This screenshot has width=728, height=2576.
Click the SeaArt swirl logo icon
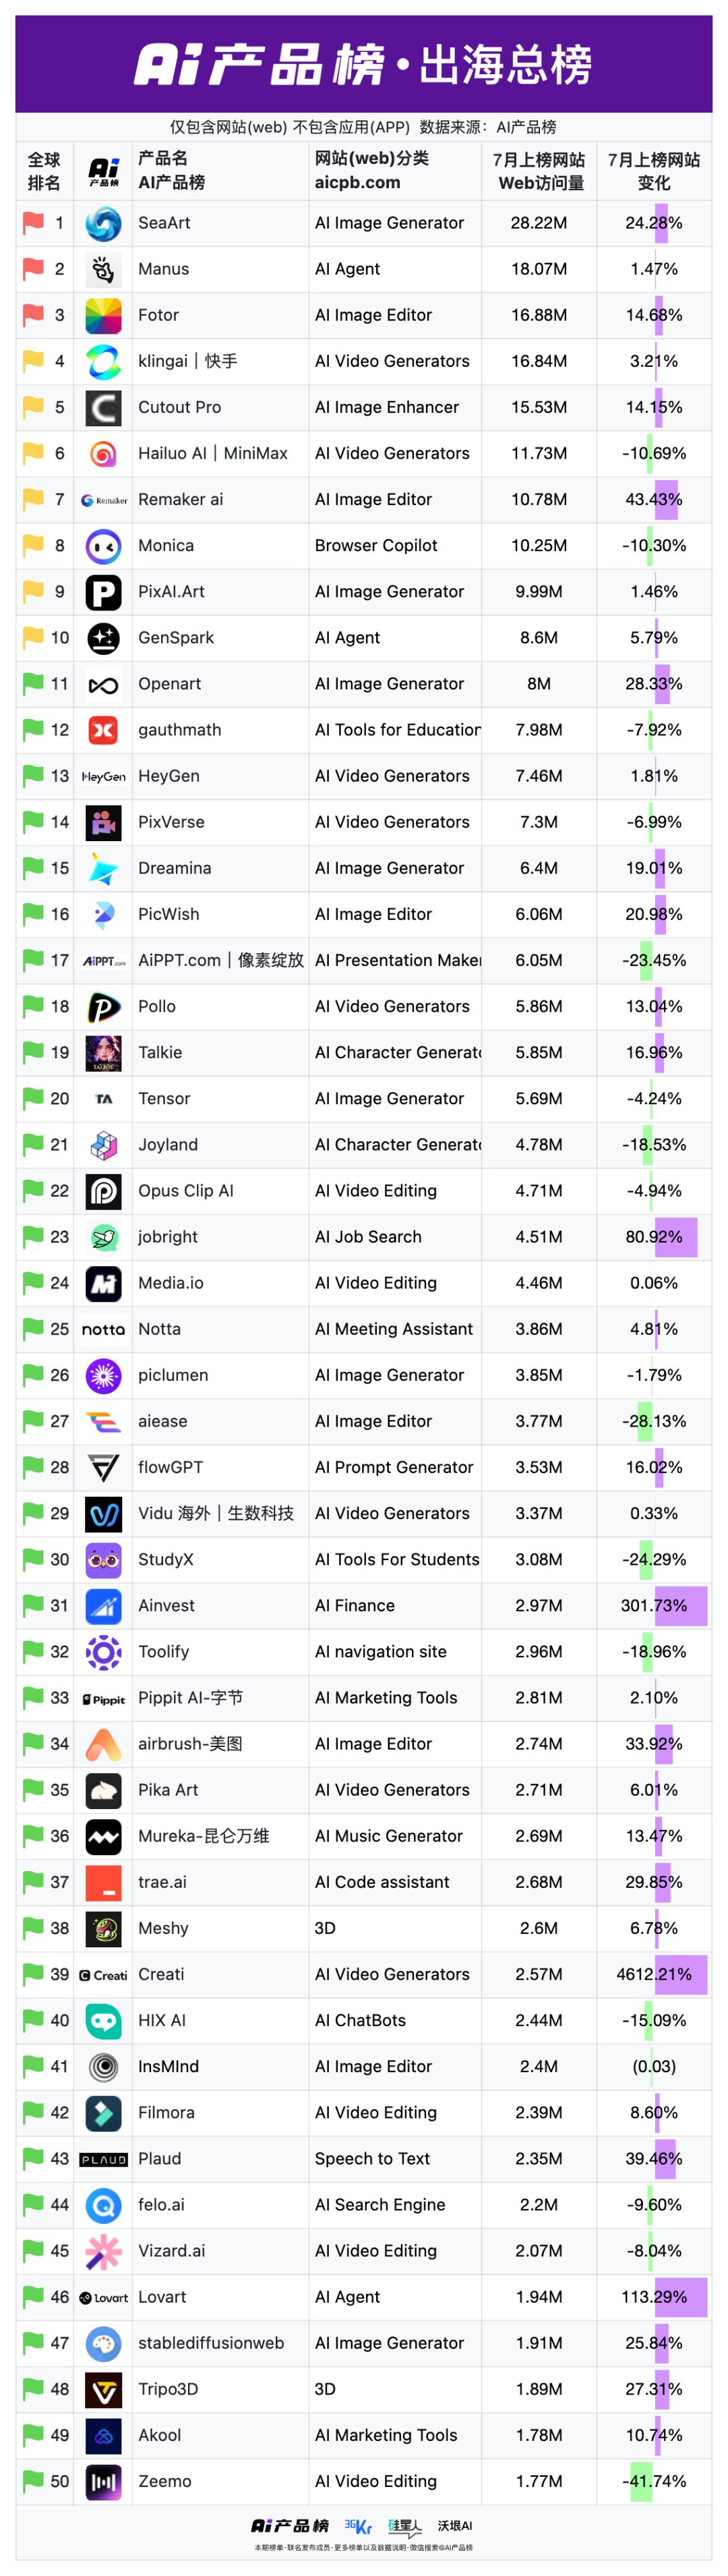click(103, 223)
